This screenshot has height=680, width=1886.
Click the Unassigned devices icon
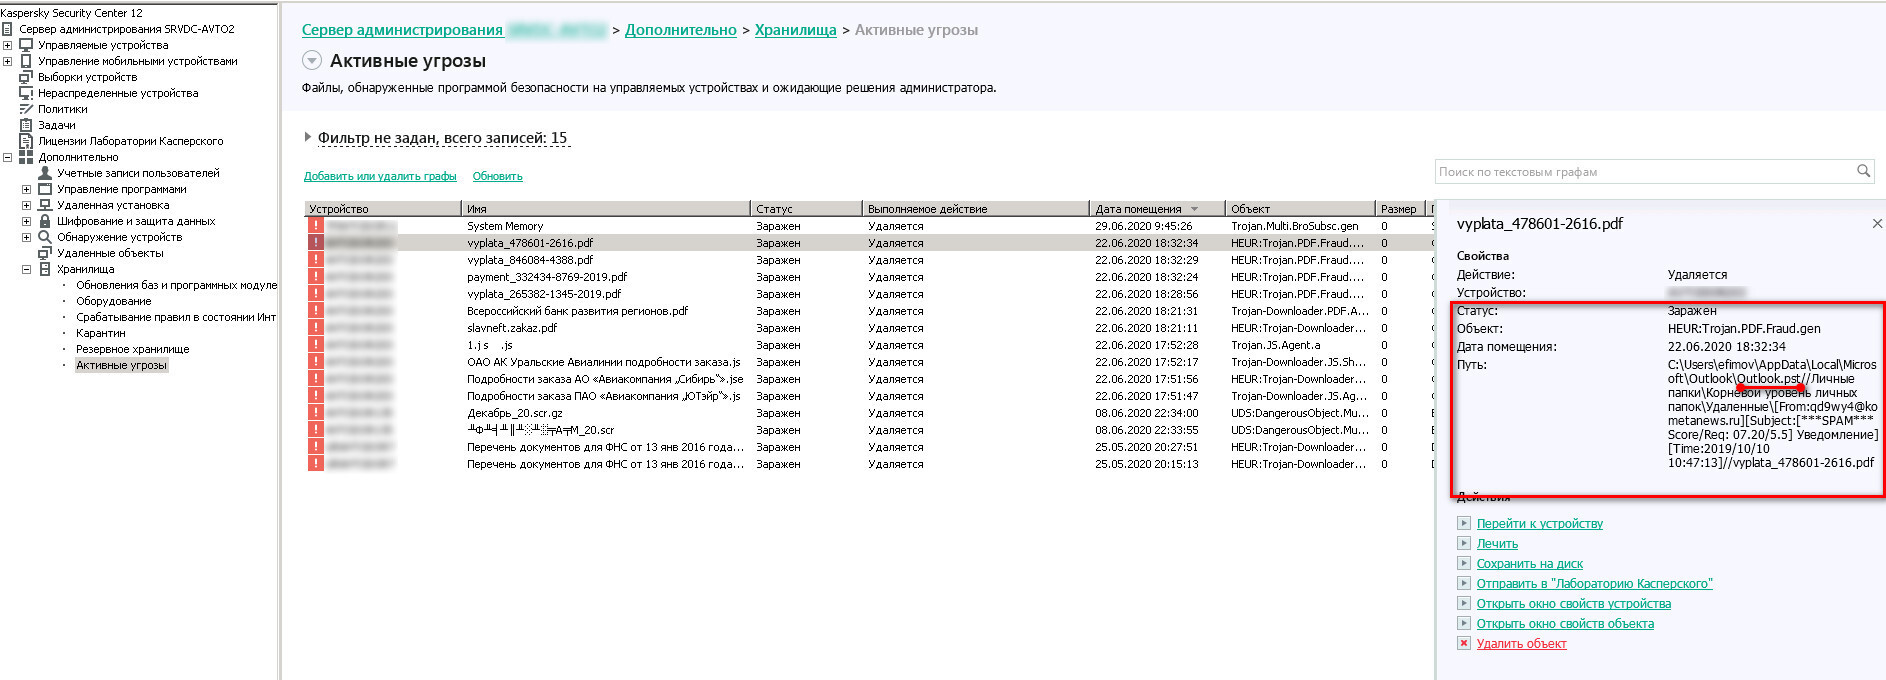(26, 93)
